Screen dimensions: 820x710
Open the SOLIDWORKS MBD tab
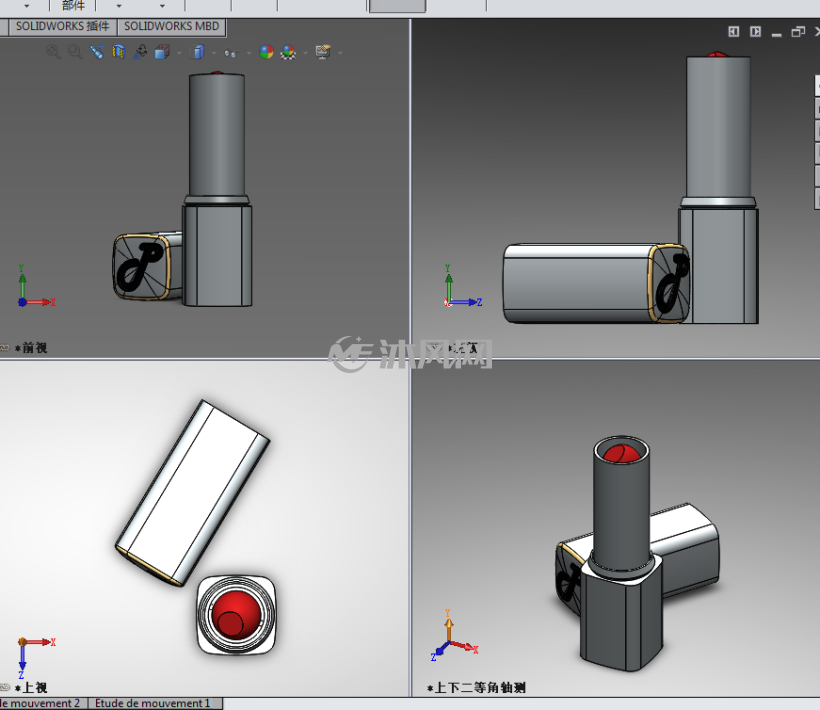coord(172,27)
